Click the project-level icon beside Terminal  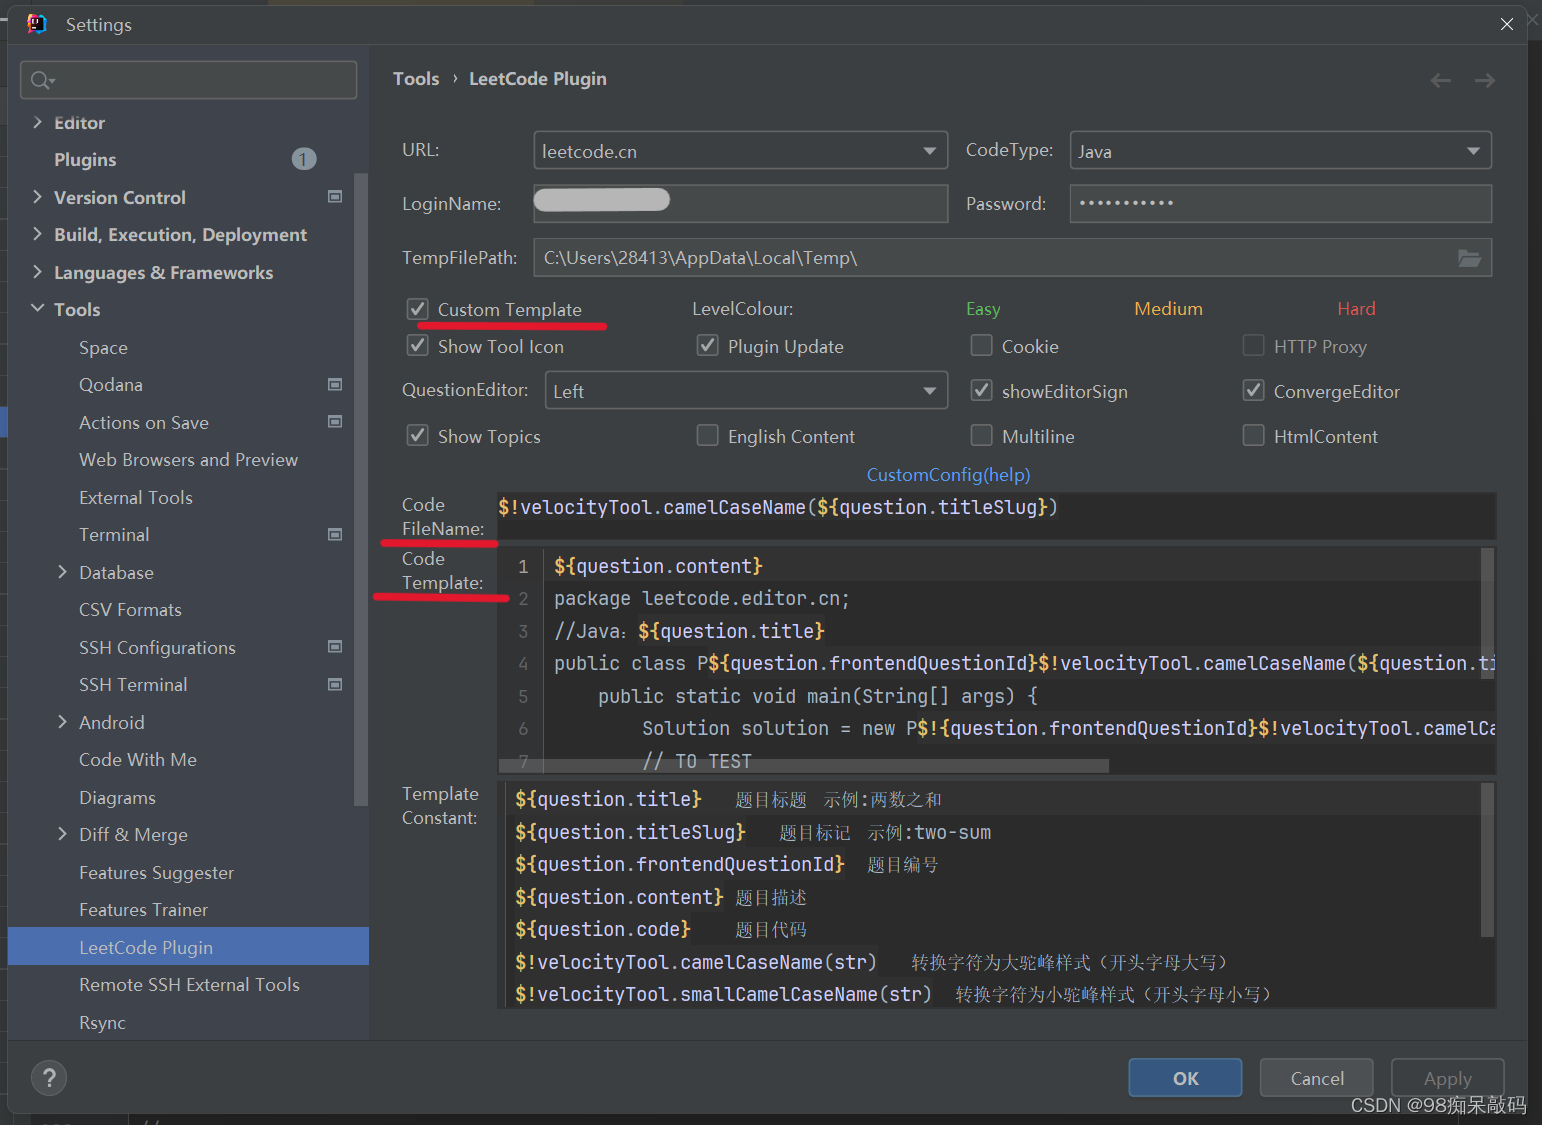[335, 535]
